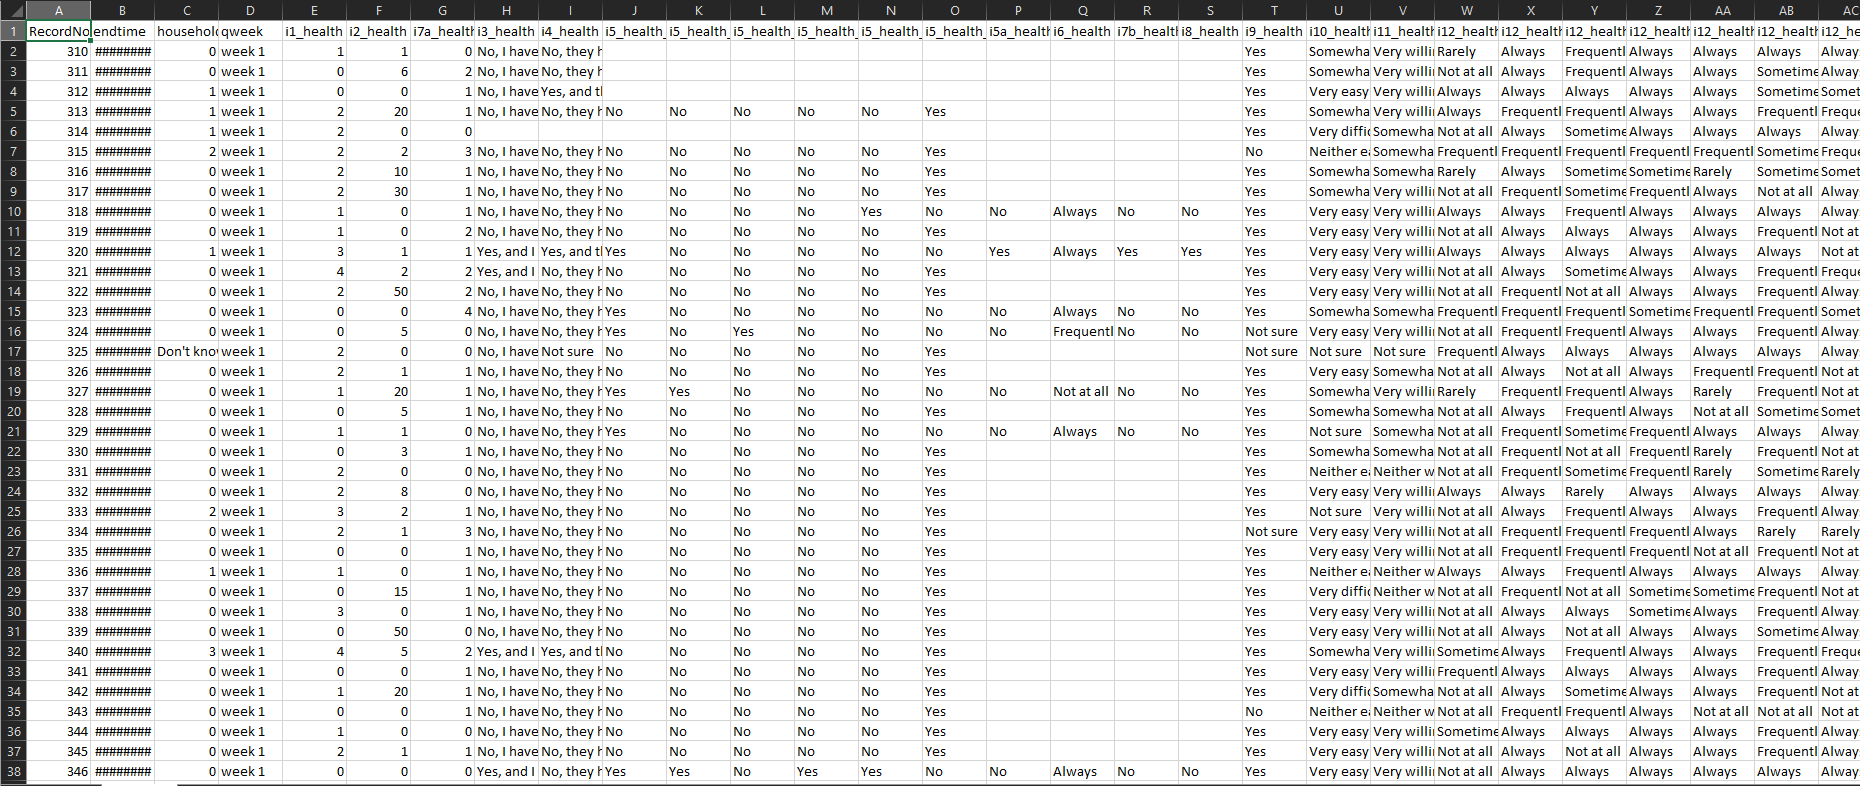Click the Select All corner of the grid
Image resolution: width=1860 pixels, height=786 pixels.
(x=13, y=10)
